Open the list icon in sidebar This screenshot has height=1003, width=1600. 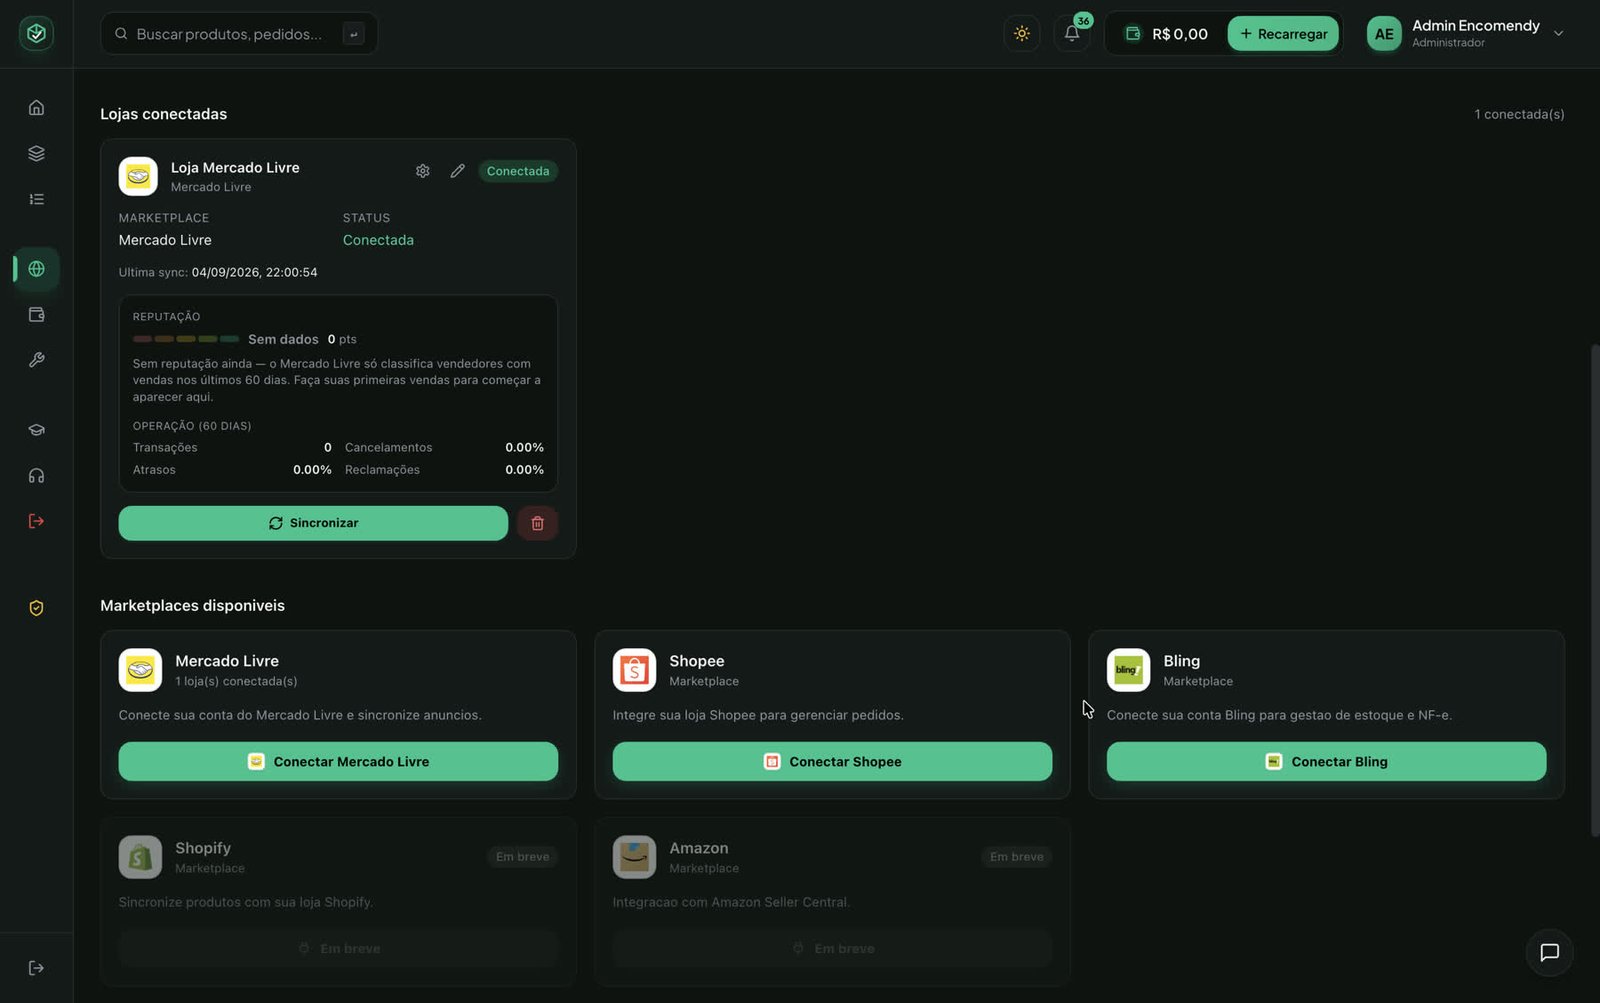[x=36, y=199]
